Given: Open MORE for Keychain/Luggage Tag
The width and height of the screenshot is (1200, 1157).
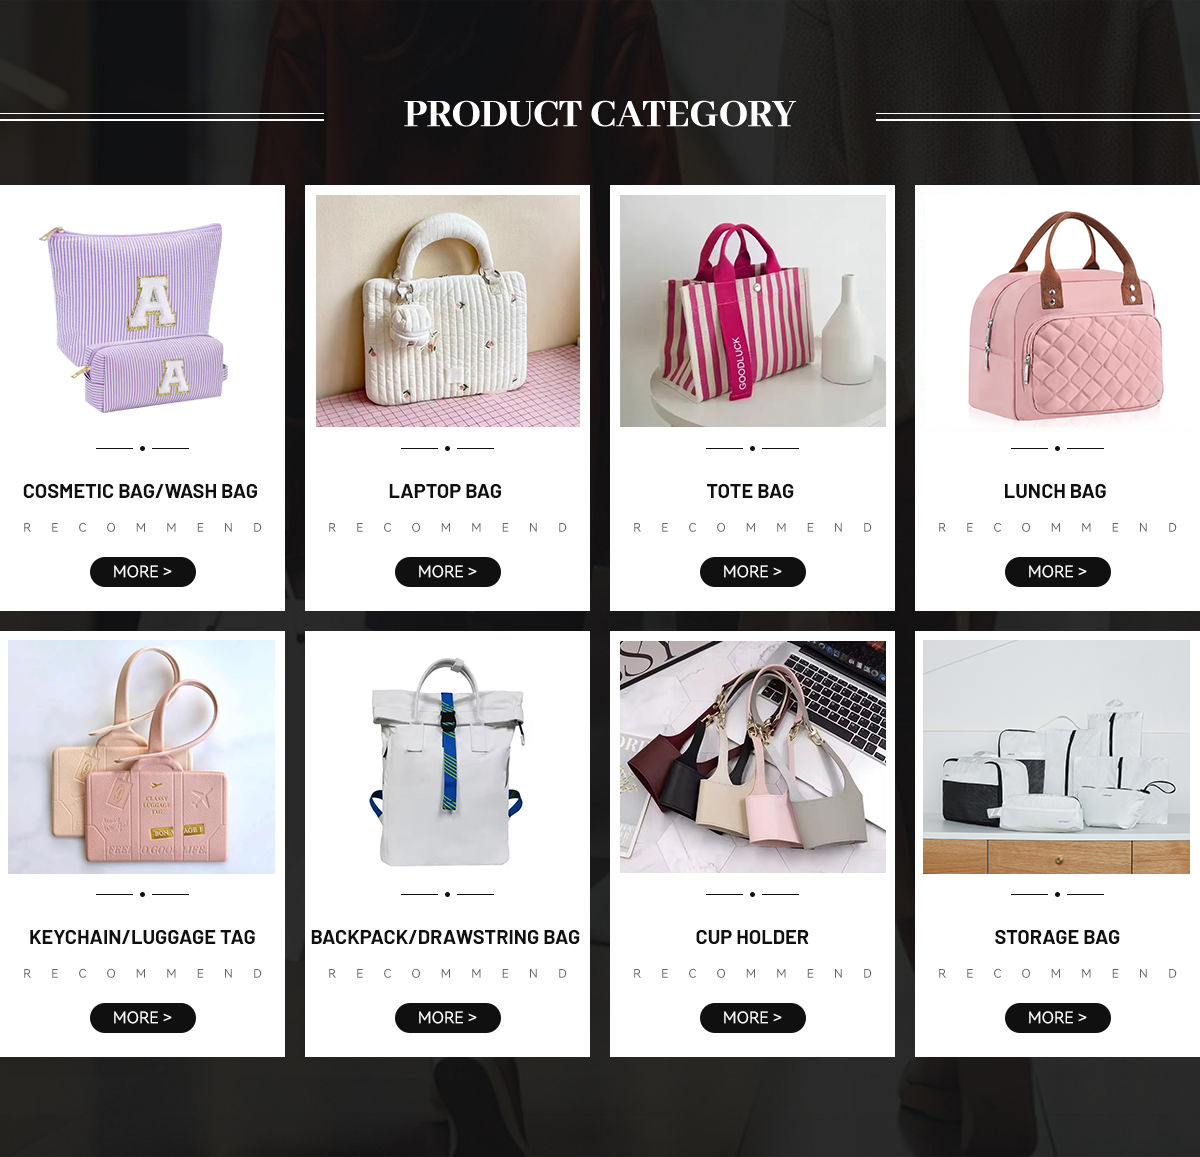Looking at the screenshot, I should point(143,1018).
